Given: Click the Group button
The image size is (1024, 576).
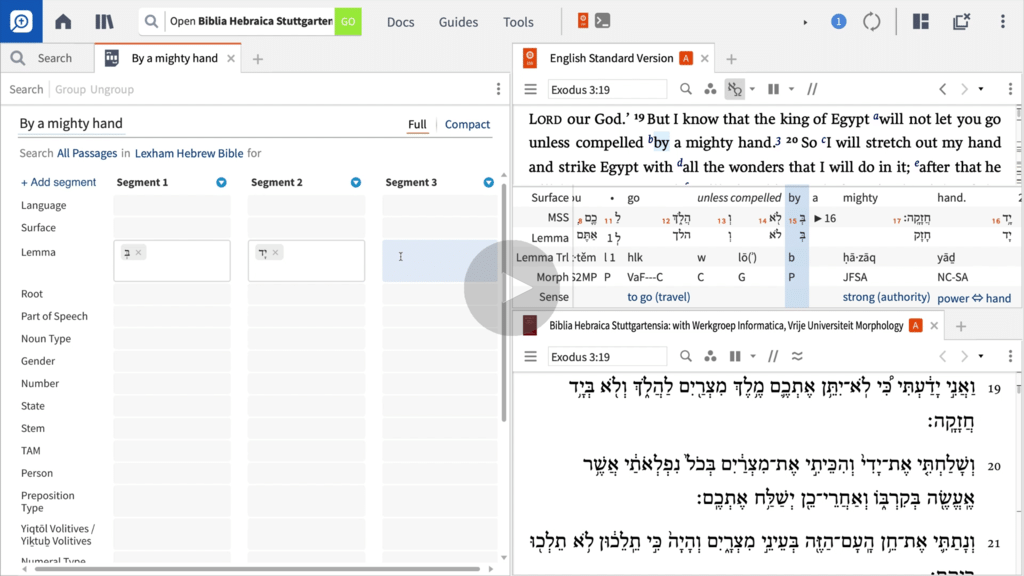Looking at the screenshot, I should [x=71, y=89].
